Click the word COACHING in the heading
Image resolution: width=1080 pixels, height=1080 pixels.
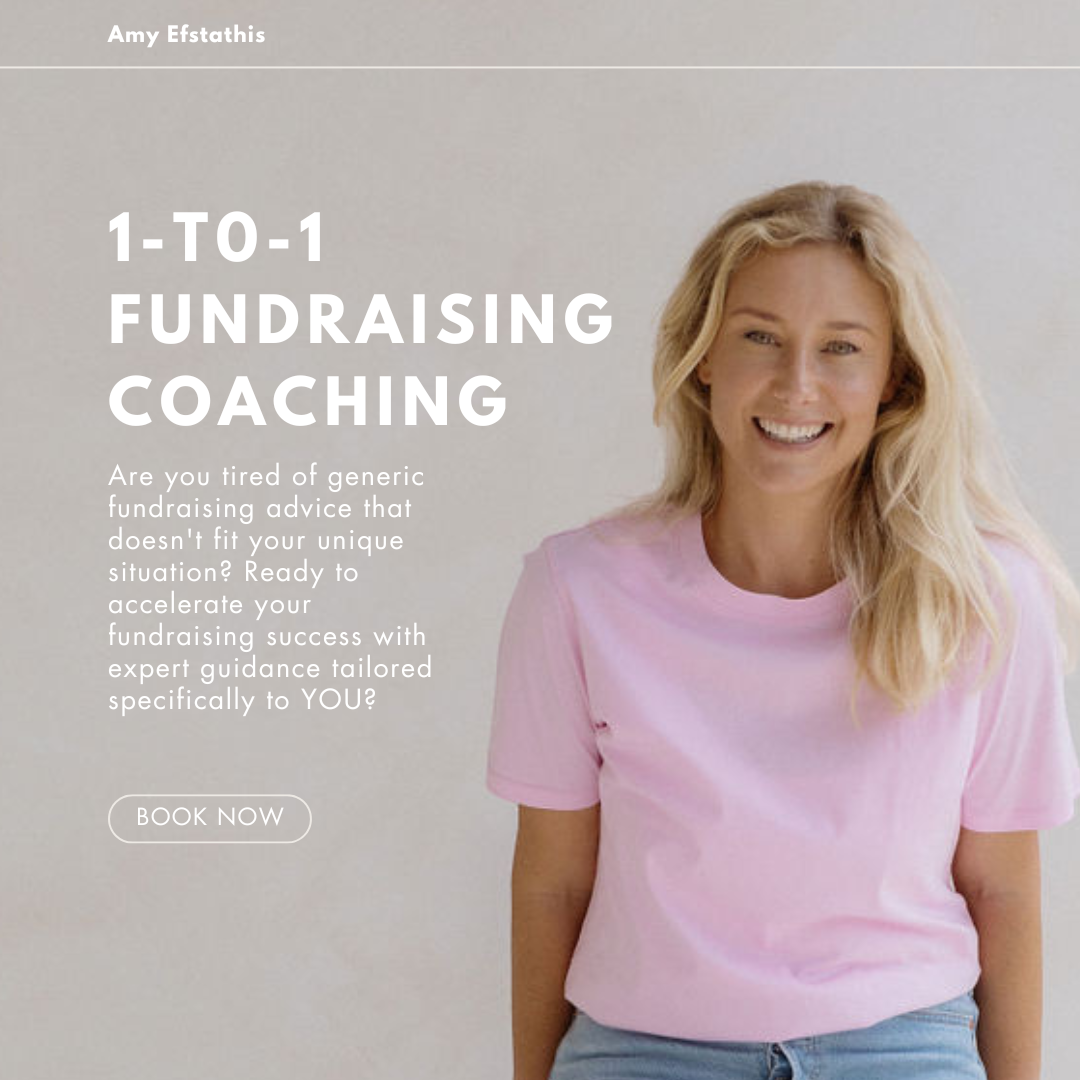pyautogui.click(x=308, y=401)
